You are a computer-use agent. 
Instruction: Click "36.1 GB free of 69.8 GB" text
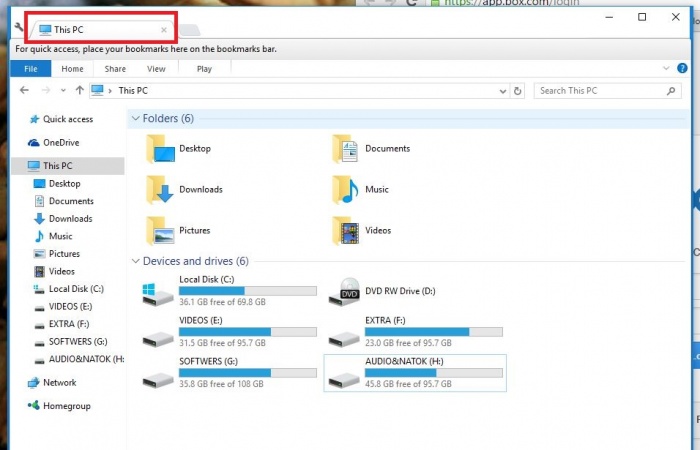click(222, 302)
